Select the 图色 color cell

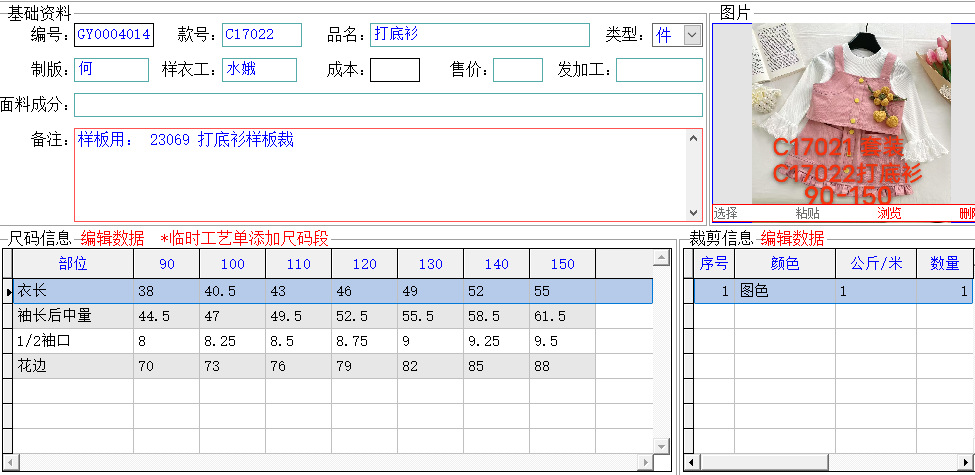point(785,291)
